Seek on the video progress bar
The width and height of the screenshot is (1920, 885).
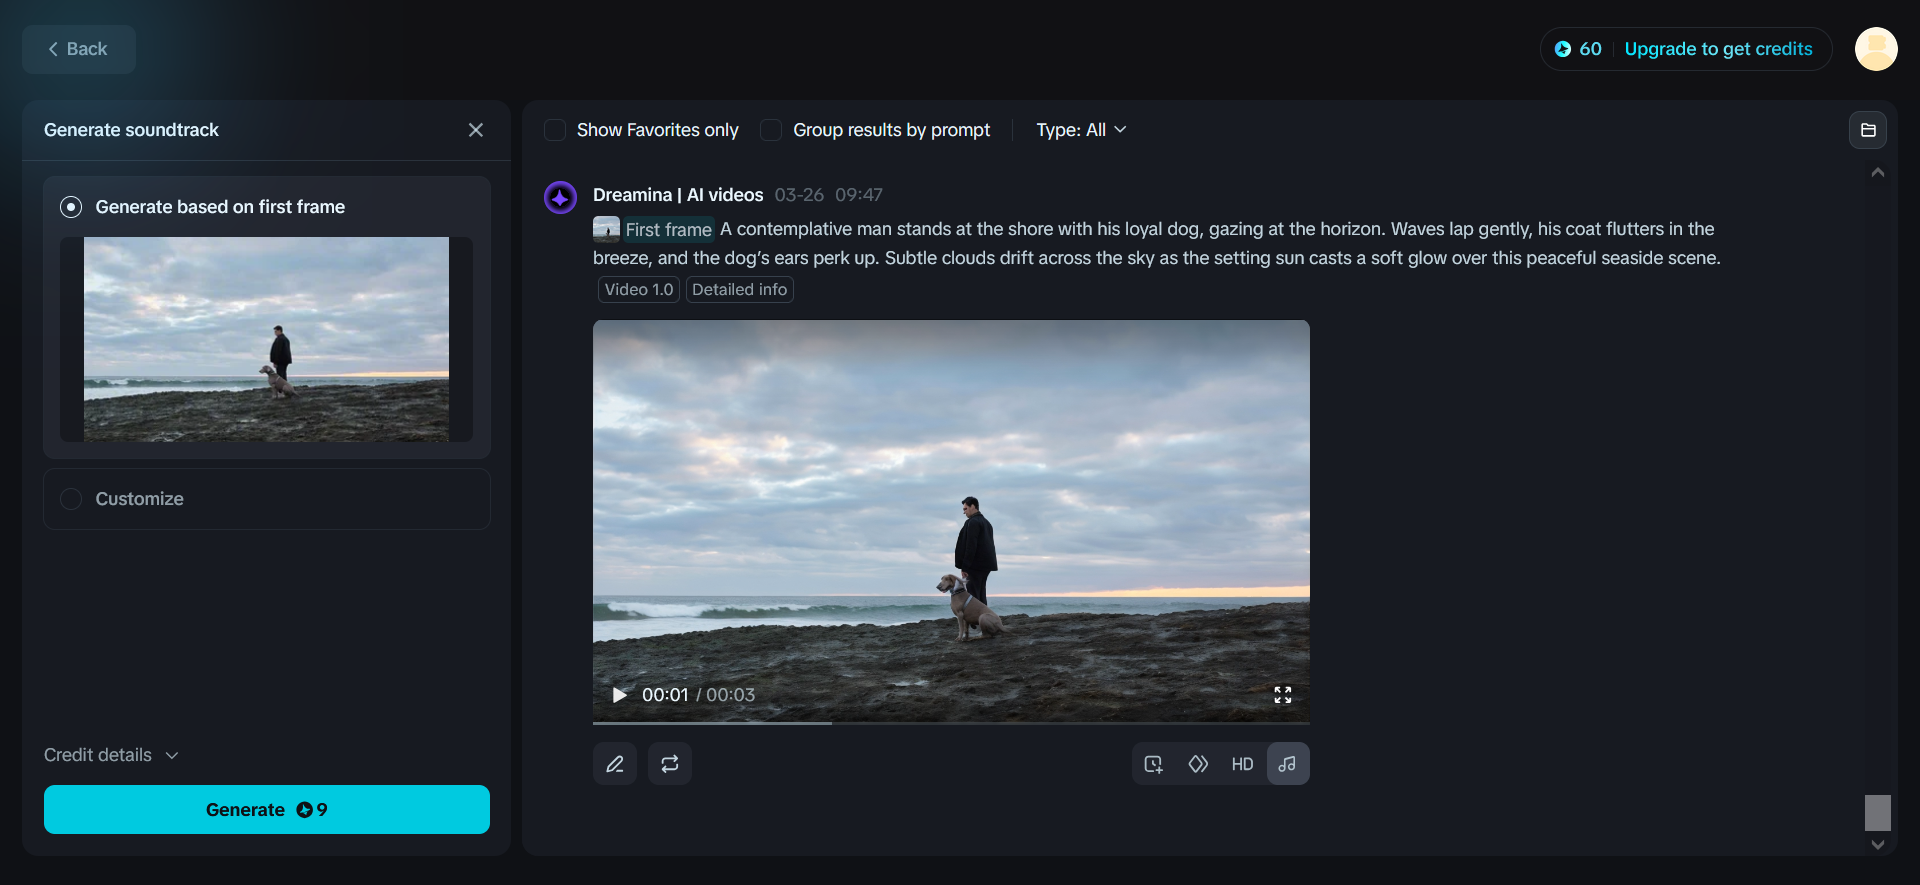point(951,722)
